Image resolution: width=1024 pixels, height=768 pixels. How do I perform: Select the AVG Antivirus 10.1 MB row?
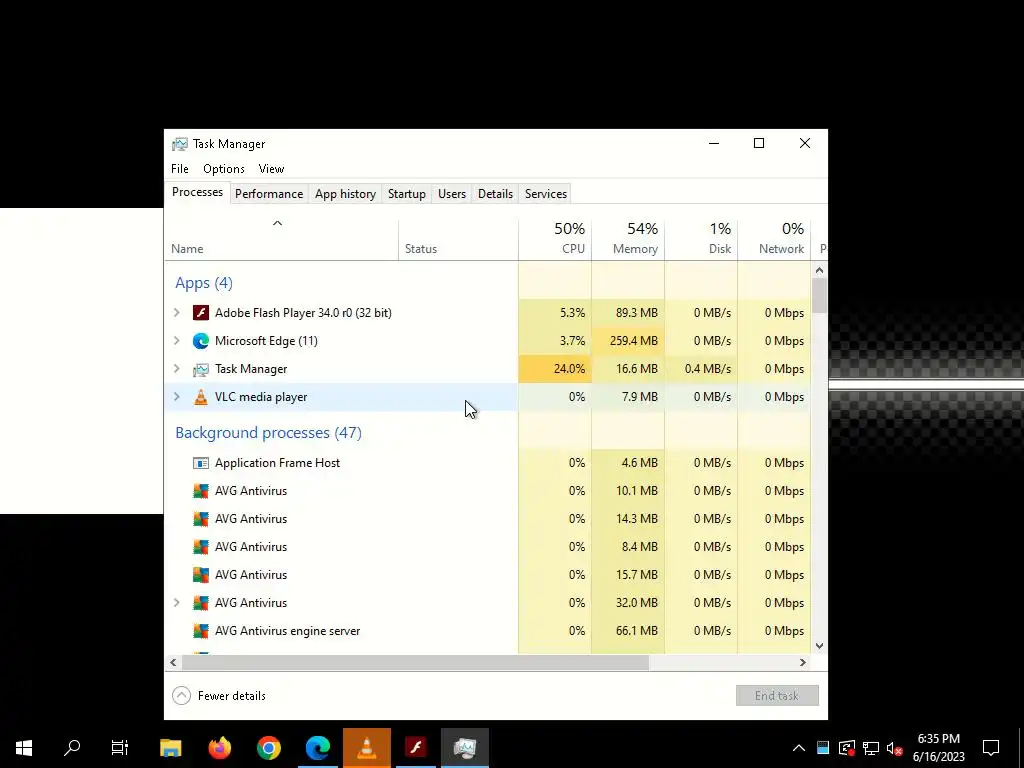tap(487, 491)
